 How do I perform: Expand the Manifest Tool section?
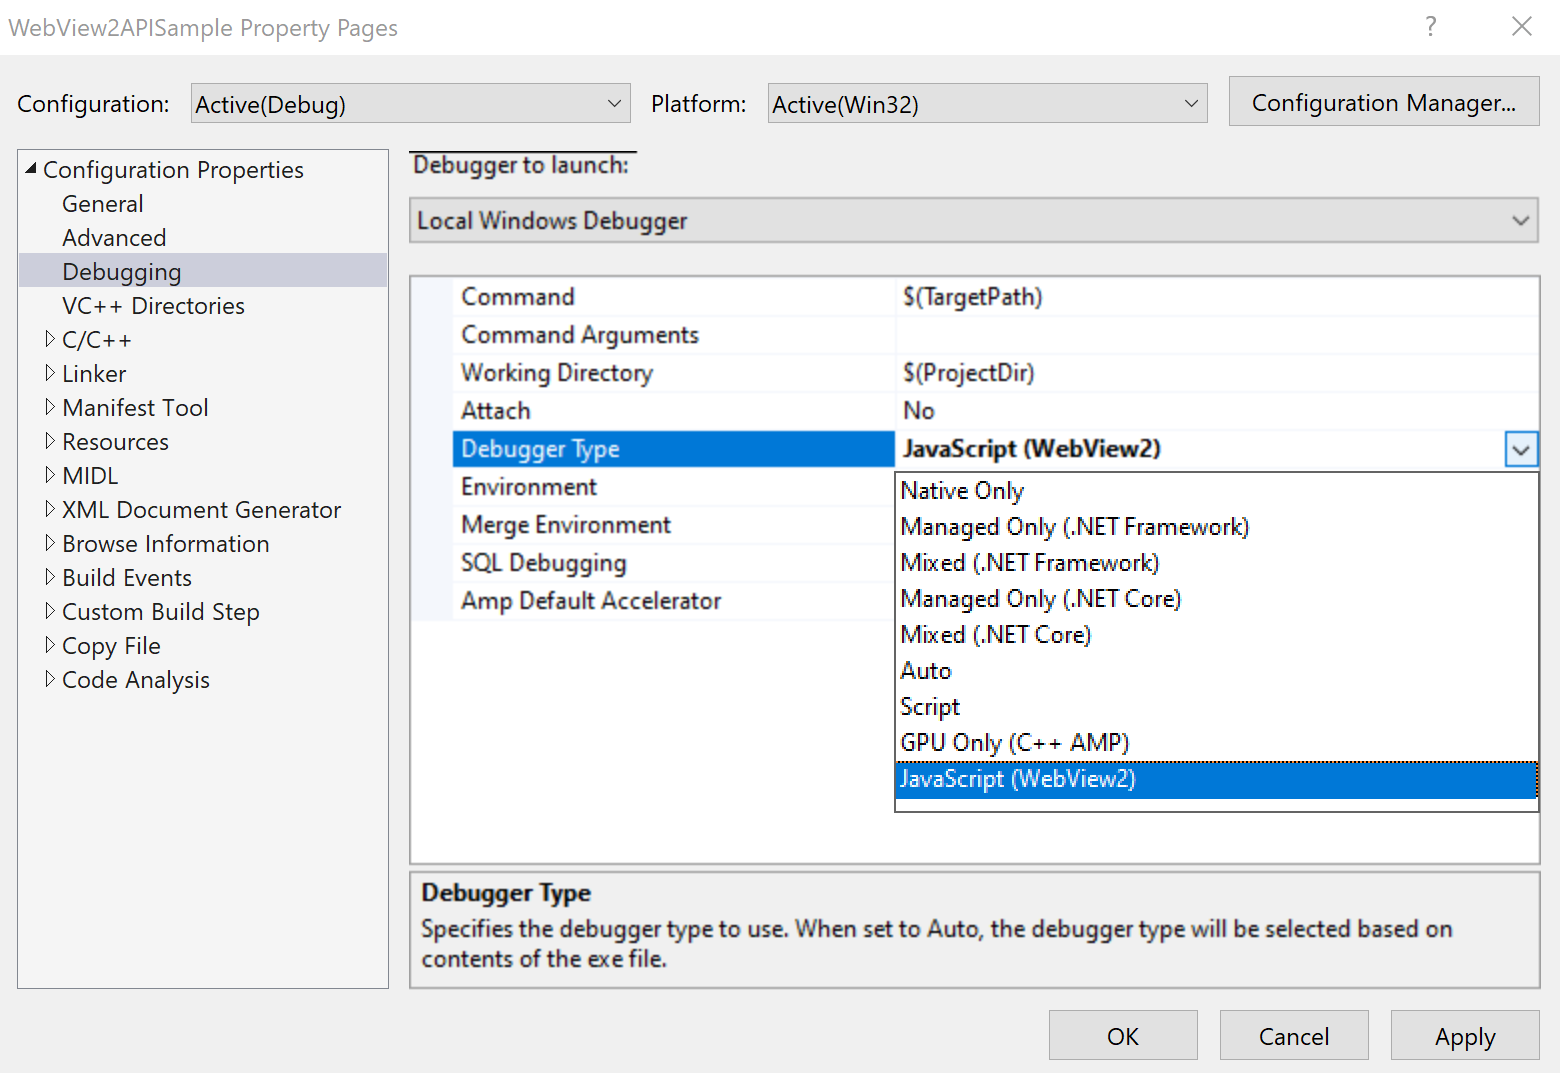click(52, 407)
